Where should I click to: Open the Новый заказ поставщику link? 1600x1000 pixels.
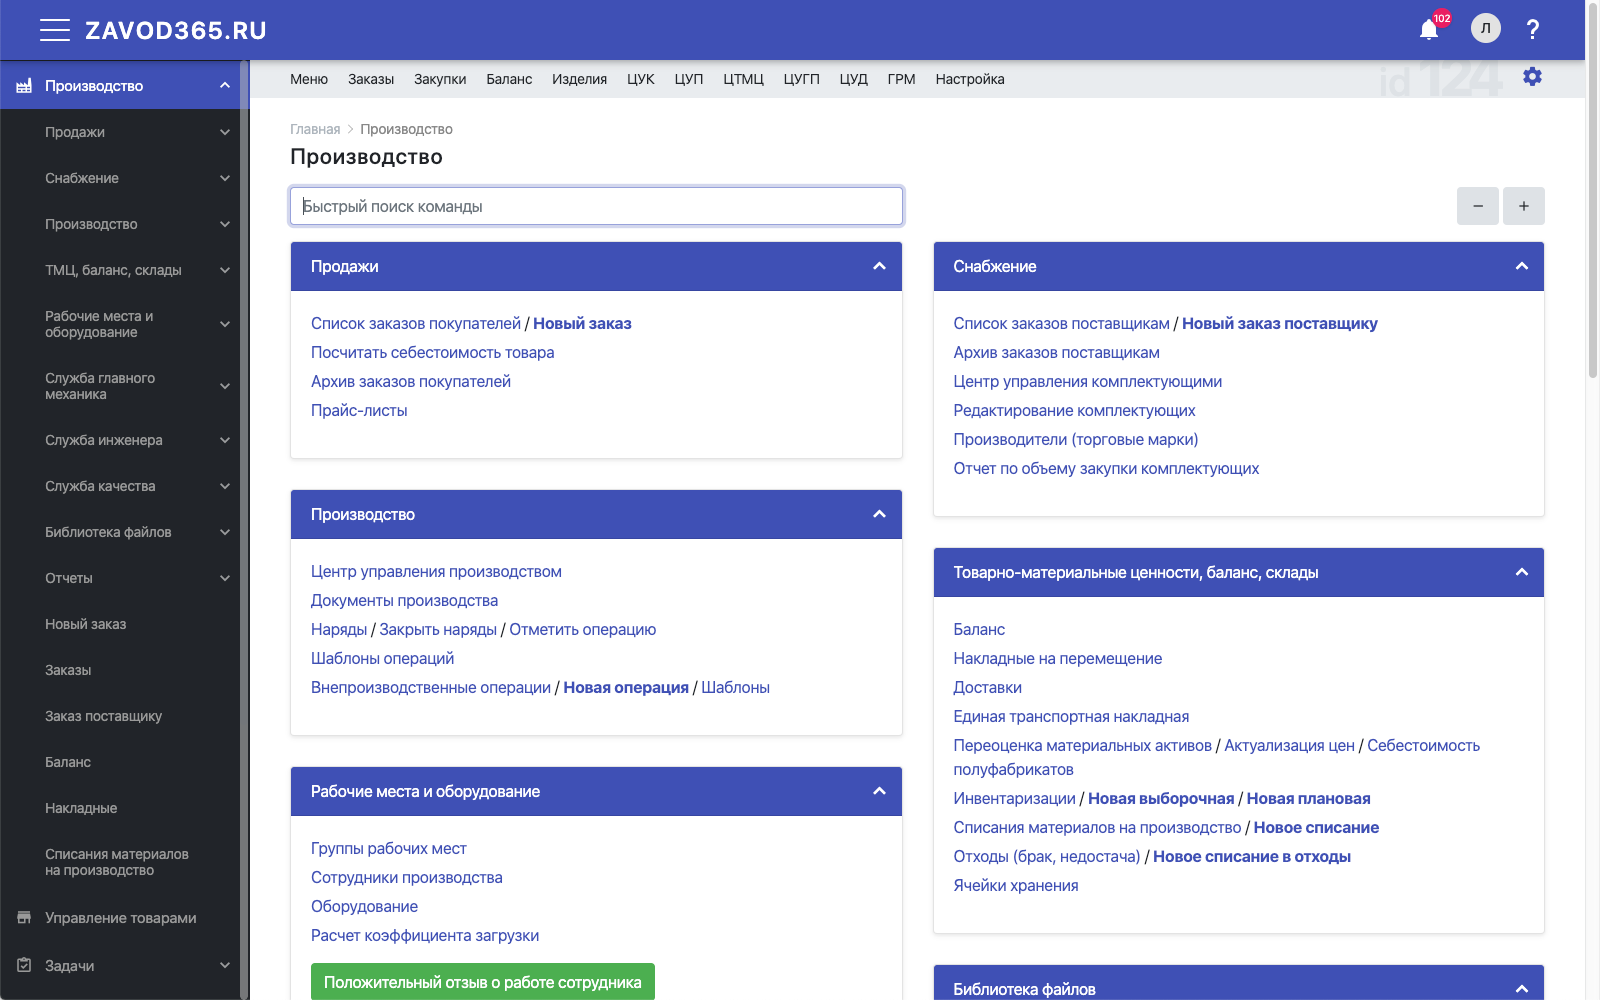point(1279,323)
